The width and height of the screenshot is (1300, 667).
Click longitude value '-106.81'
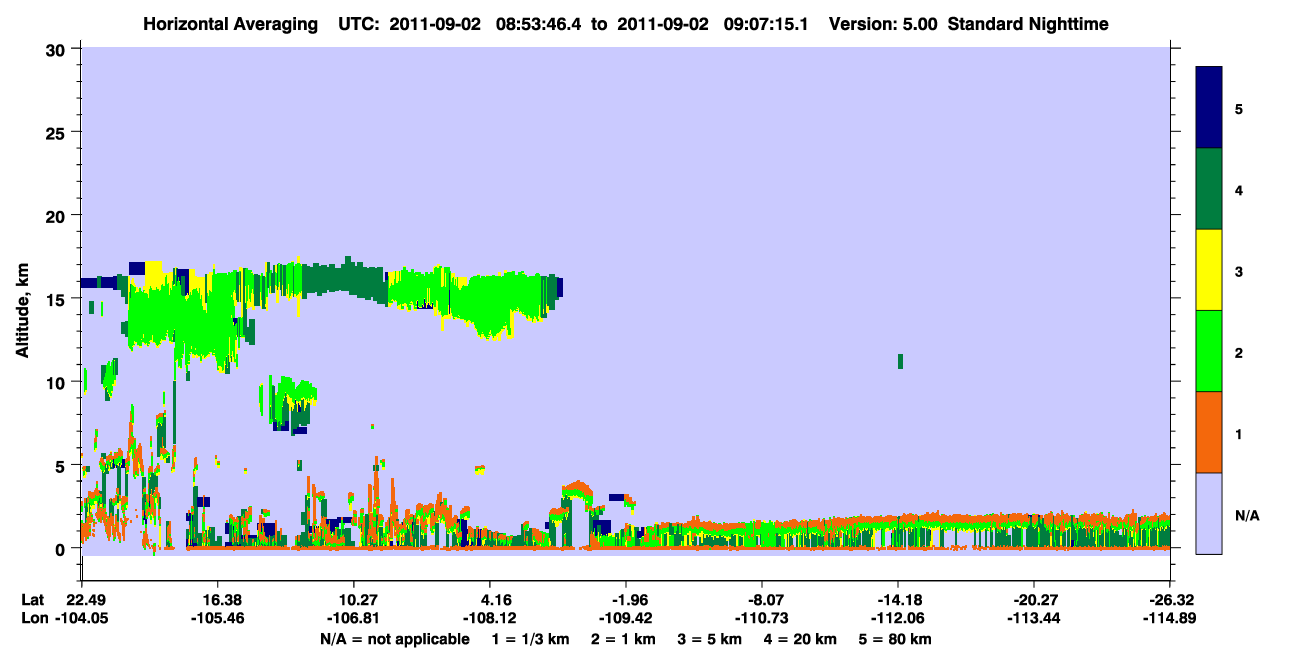[354, 618]
